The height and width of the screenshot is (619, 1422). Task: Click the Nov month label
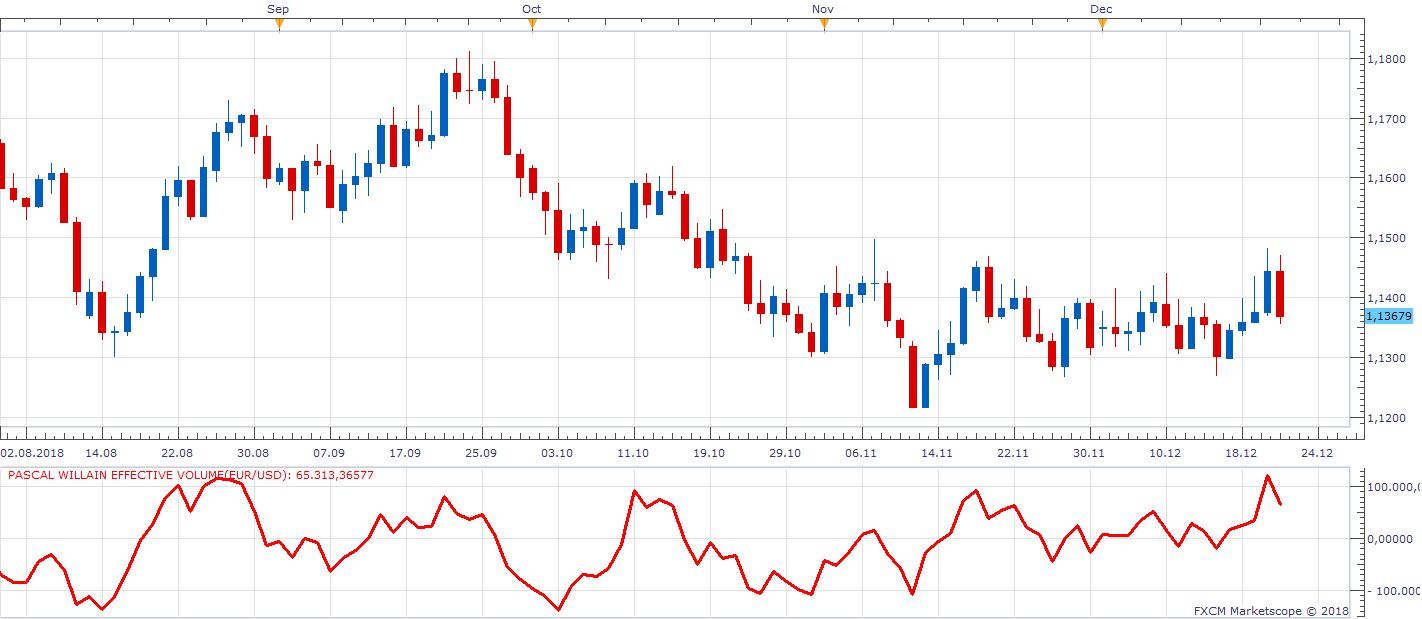823,9
